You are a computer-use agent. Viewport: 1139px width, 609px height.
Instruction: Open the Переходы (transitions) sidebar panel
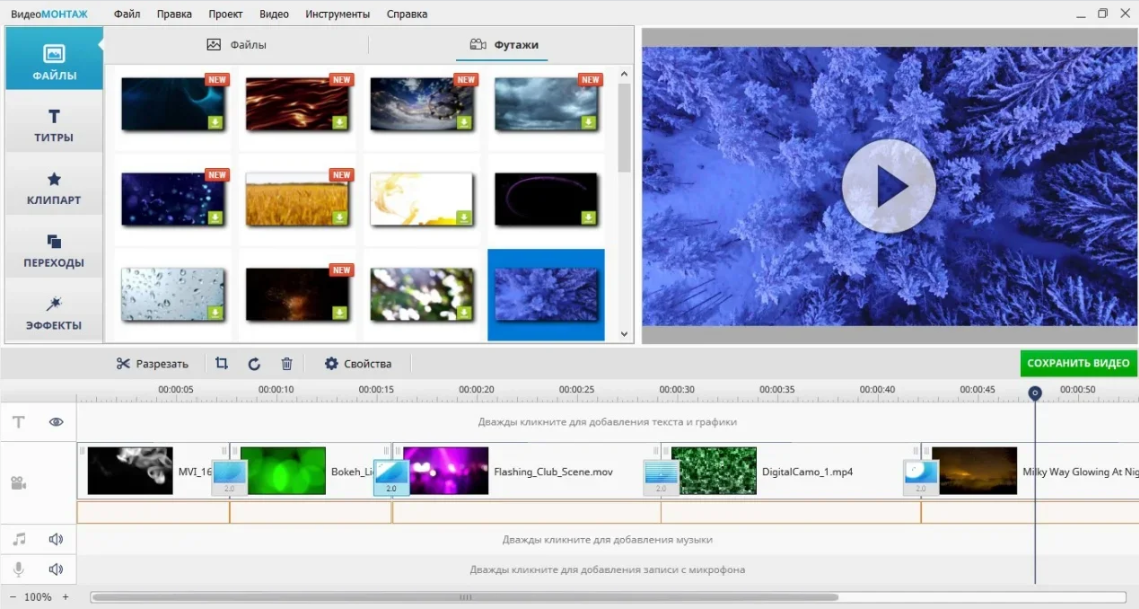pyautogui.click(x=54, y=251)
